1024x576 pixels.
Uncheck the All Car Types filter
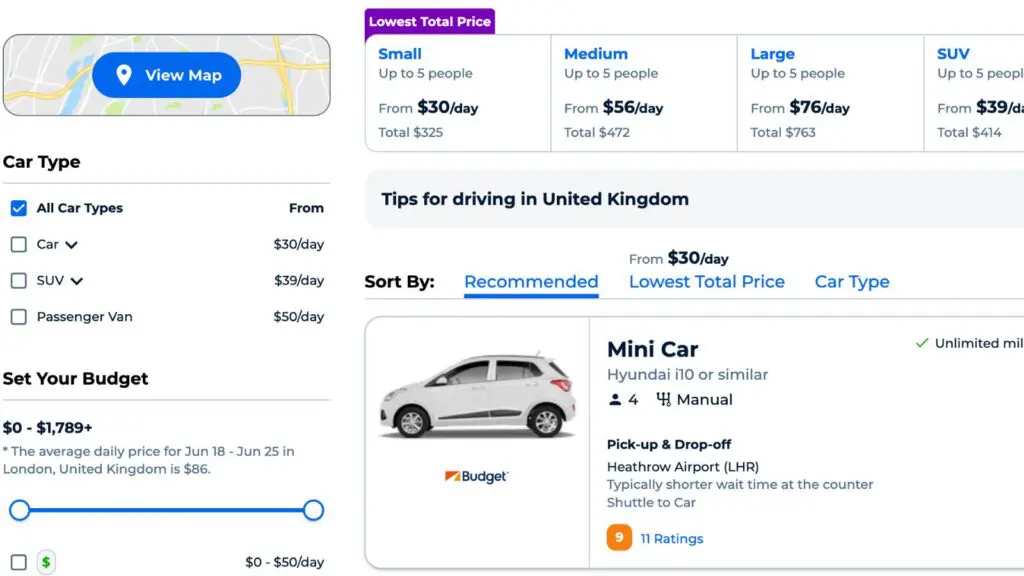(18, 208)
